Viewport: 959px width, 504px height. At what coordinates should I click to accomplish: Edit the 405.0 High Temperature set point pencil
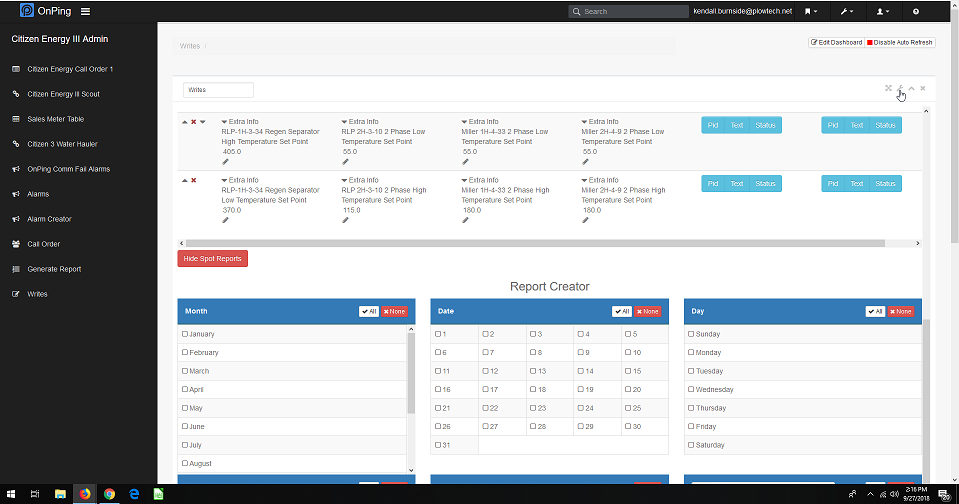tap(225, 161)
